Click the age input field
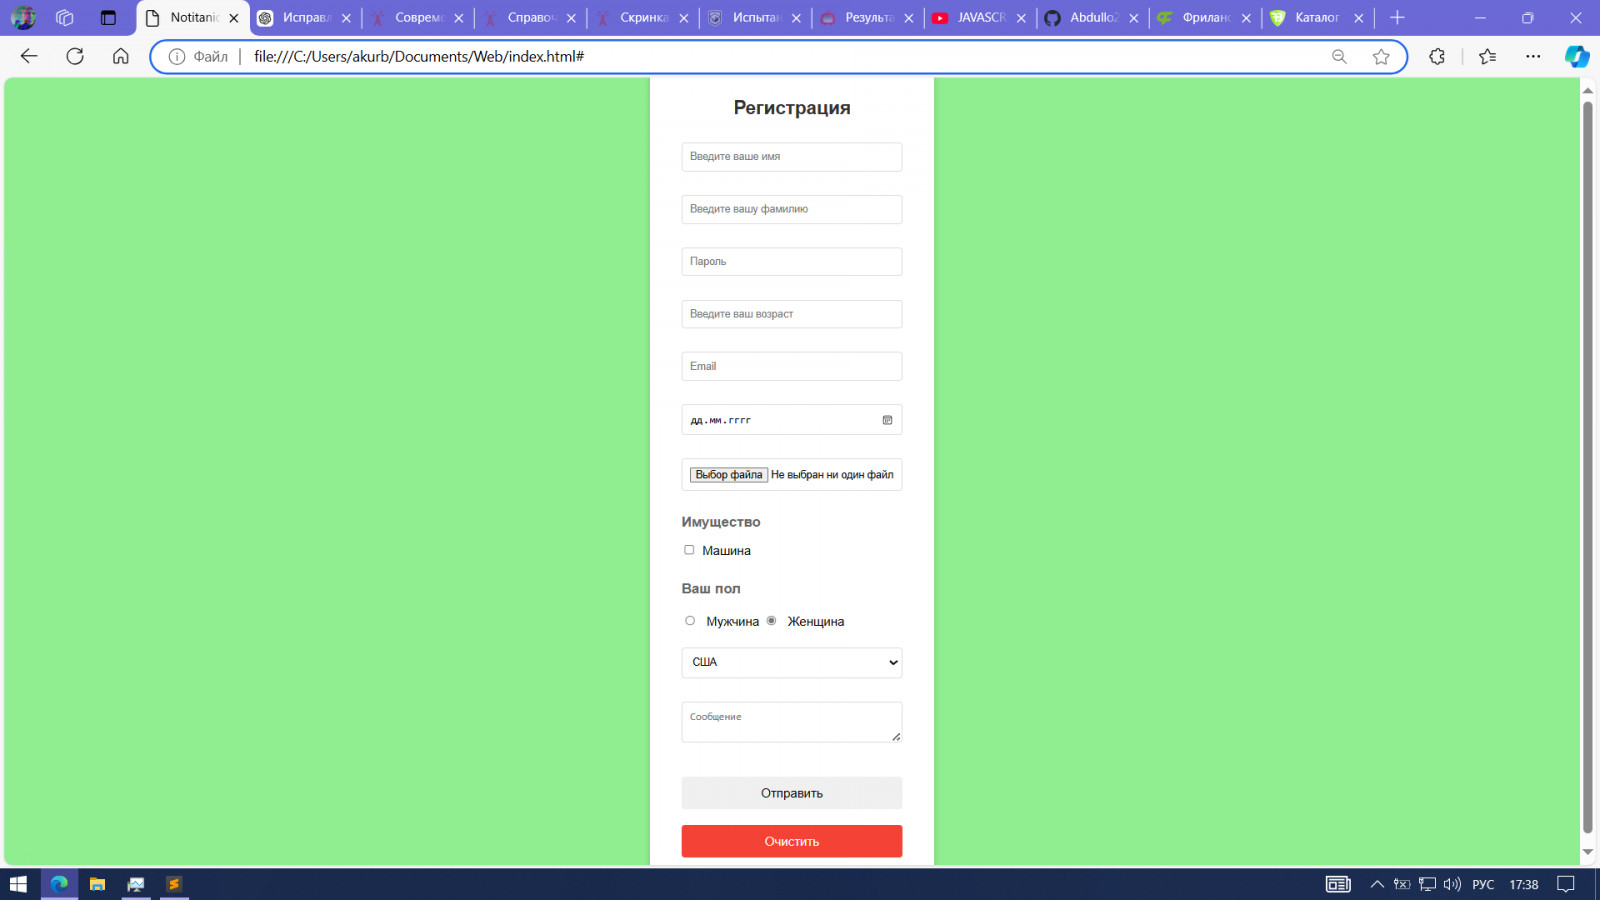 point(792,314)
